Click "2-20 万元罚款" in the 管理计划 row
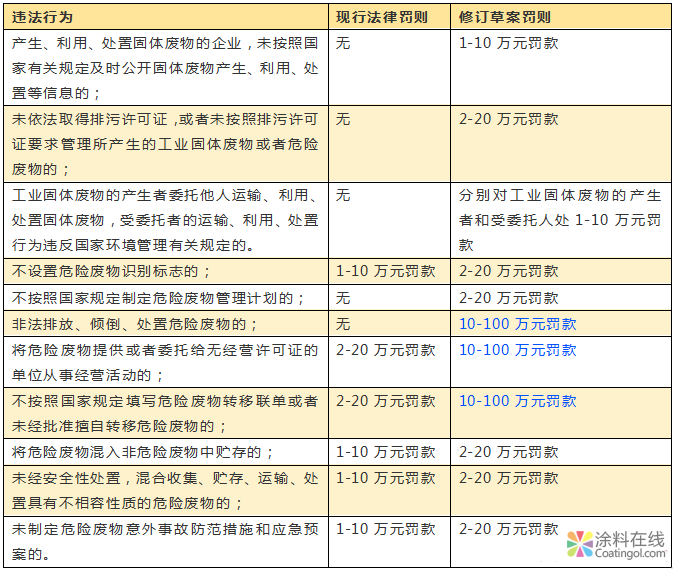The height and width of the screenshot is (571, 677). pyautogui.click(x=508, y=298)
